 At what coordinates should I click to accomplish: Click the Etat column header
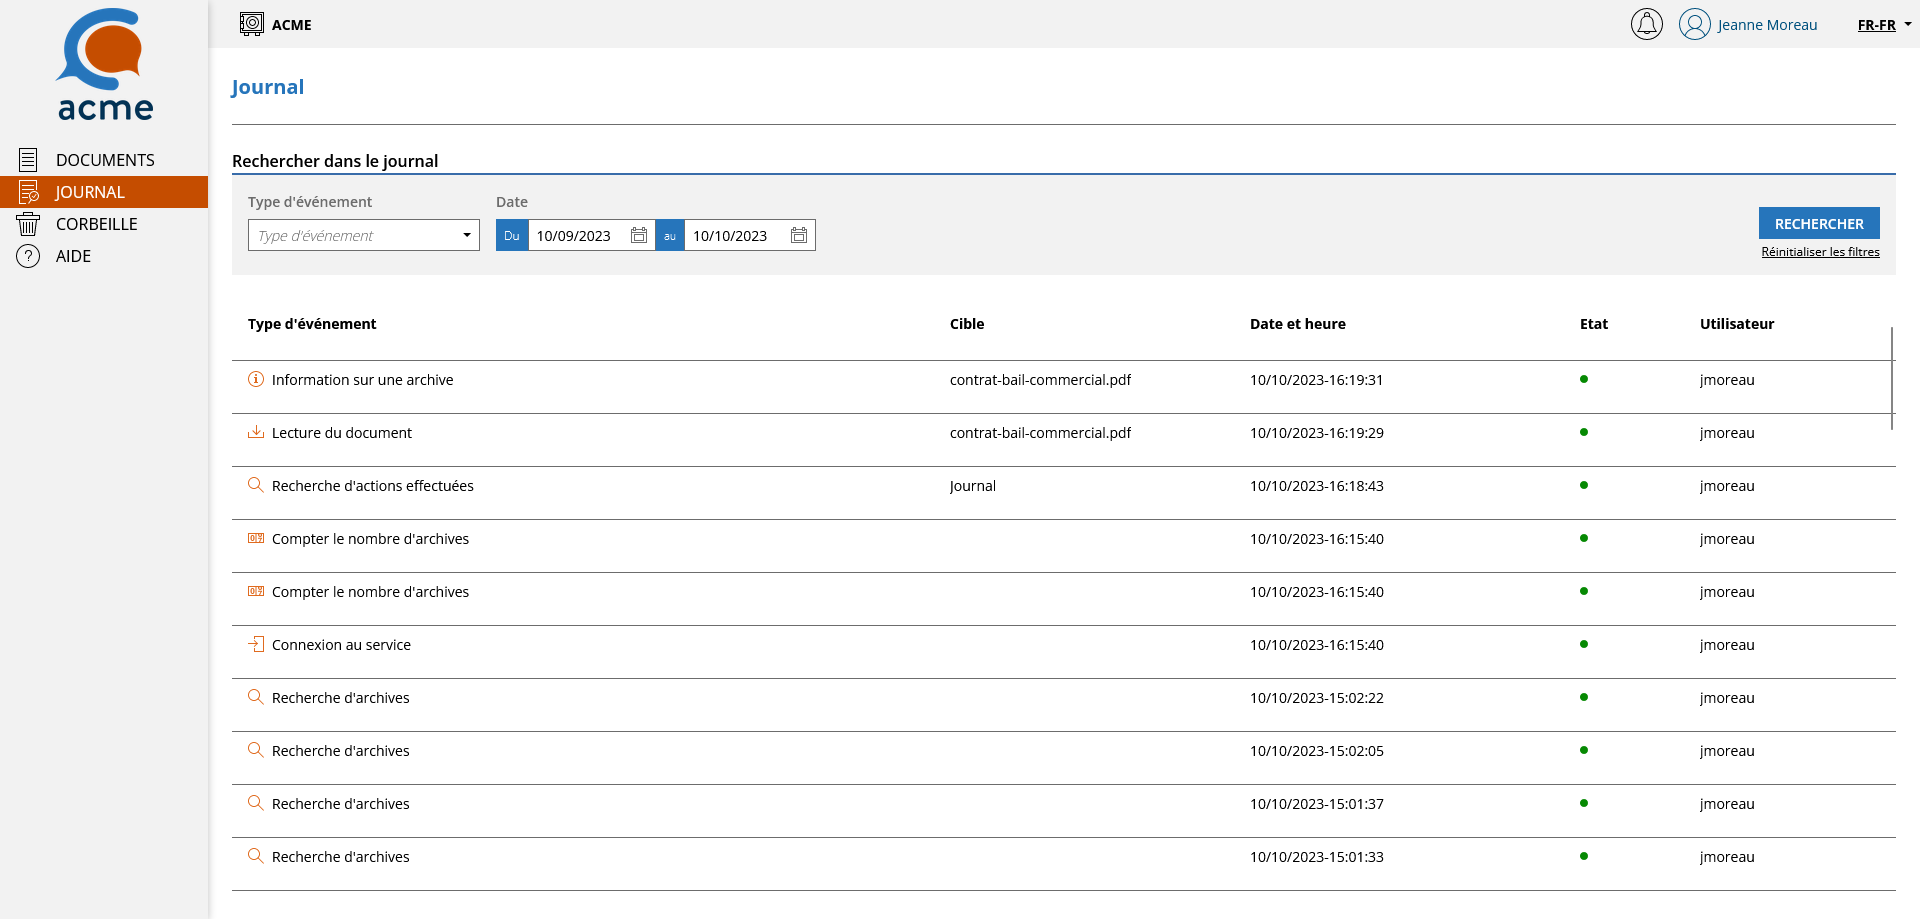(x=1594, y=324)
